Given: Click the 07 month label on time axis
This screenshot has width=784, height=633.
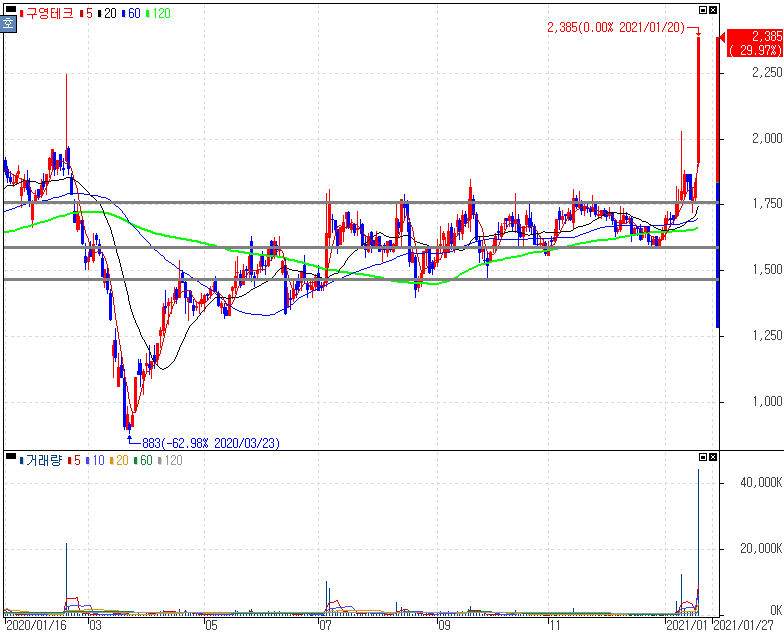Looking at the screenshot, I should click(x=326, y=626).
